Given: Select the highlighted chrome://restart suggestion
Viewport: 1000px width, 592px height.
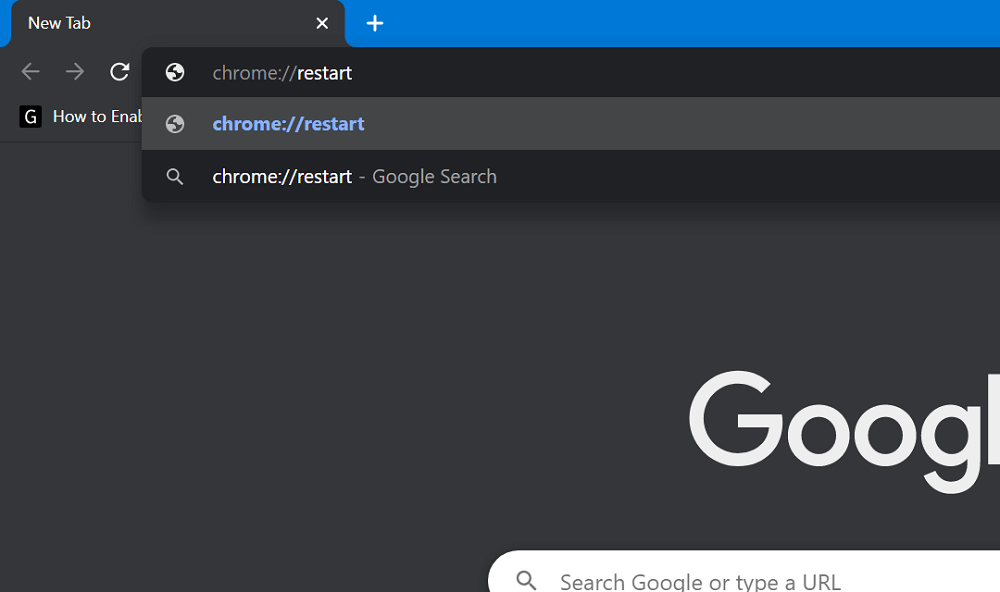Looking at the screenshot, I should click(x=571, y=124).
